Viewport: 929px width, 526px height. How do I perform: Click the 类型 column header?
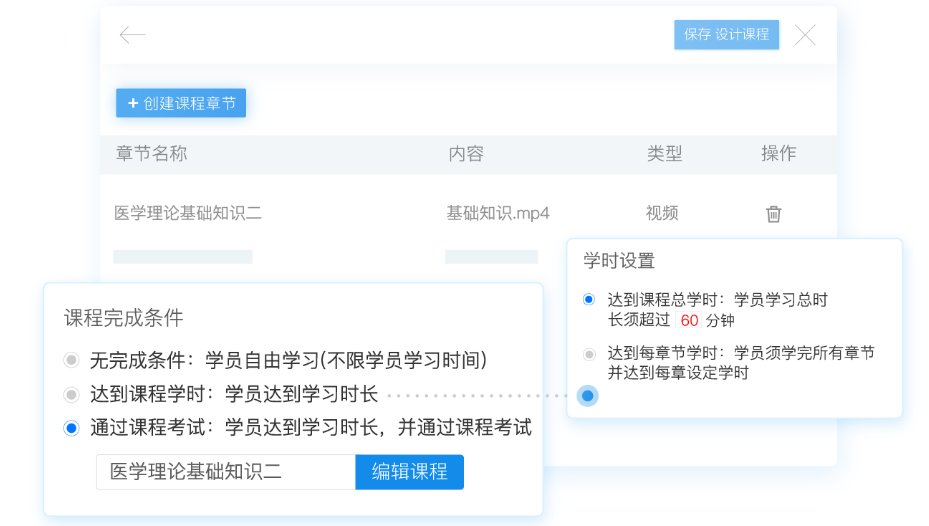click(x=664, y=154)
